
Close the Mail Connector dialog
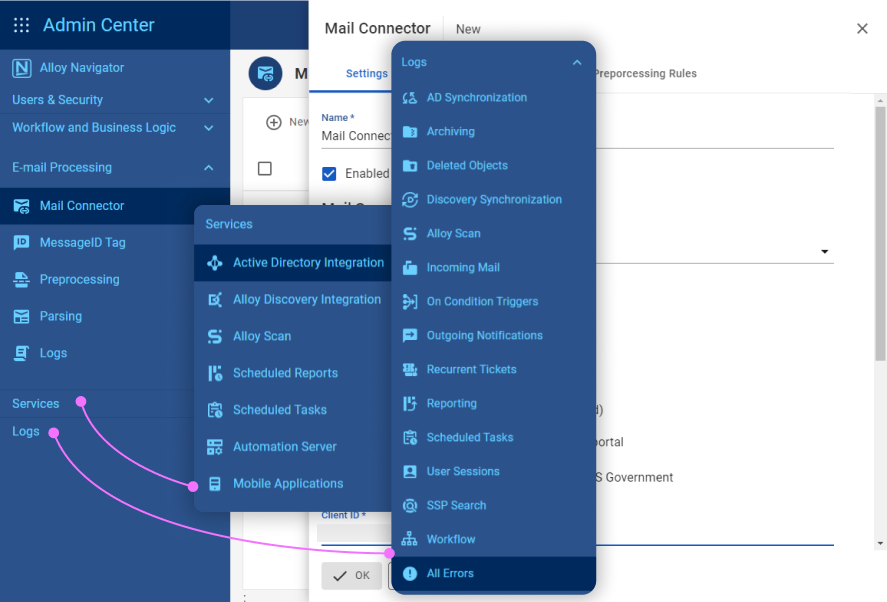click(862, 28)
